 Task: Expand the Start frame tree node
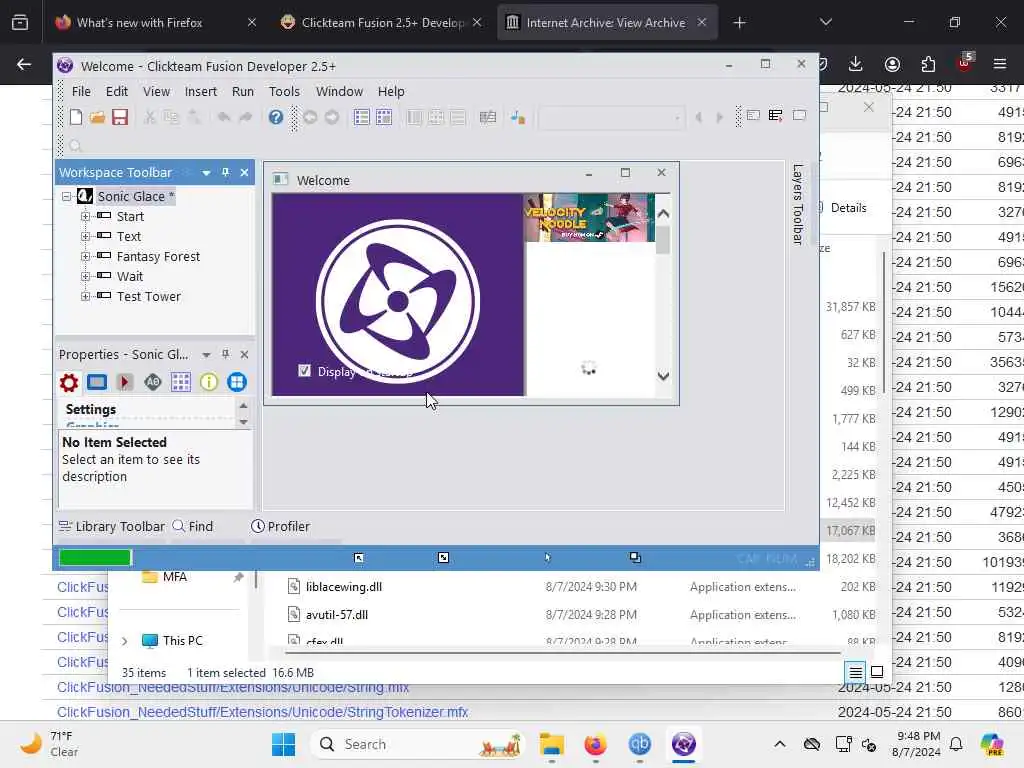[x=86, y=216]
